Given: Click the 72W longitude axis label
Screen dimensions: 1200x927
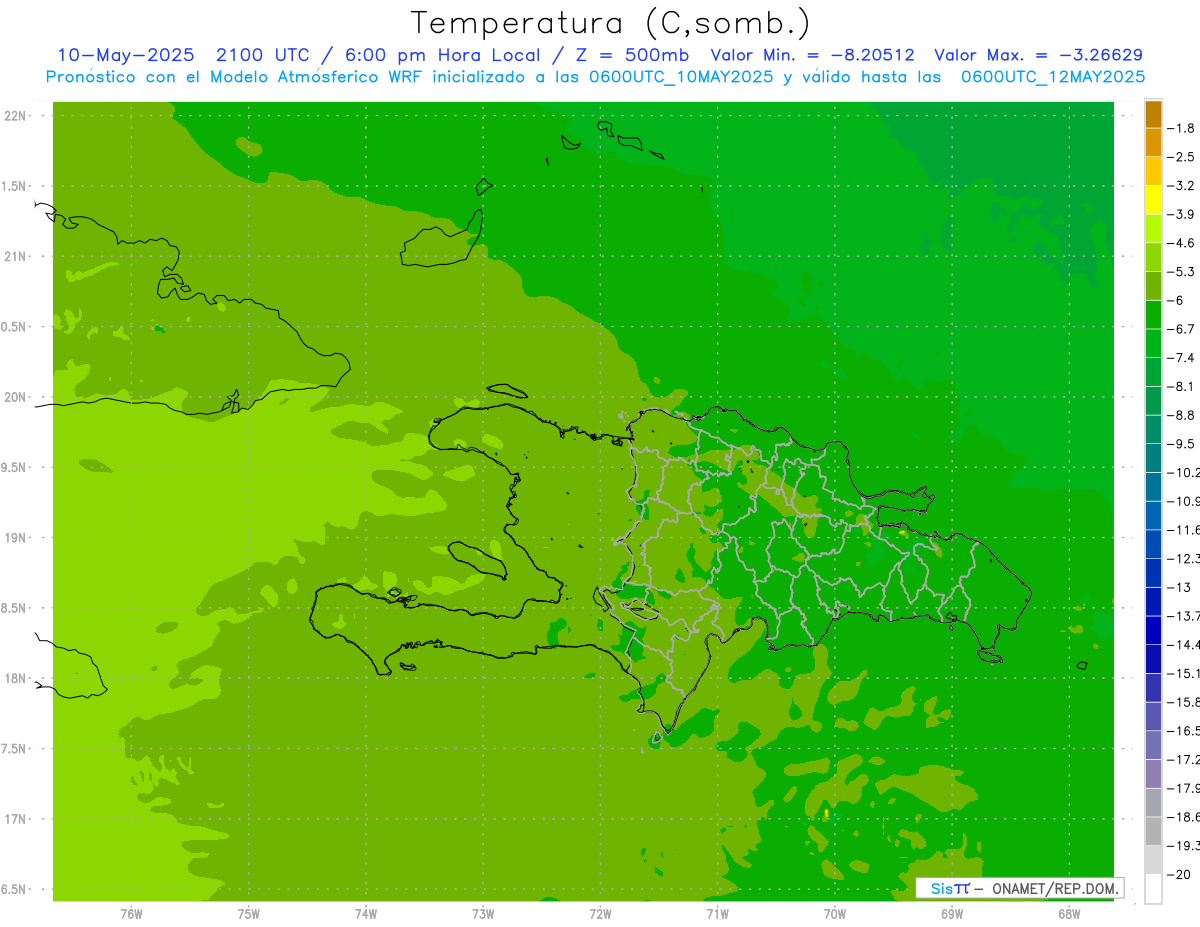Looking at the screenshot, I should pyautogui.click(x=600, y=913).
